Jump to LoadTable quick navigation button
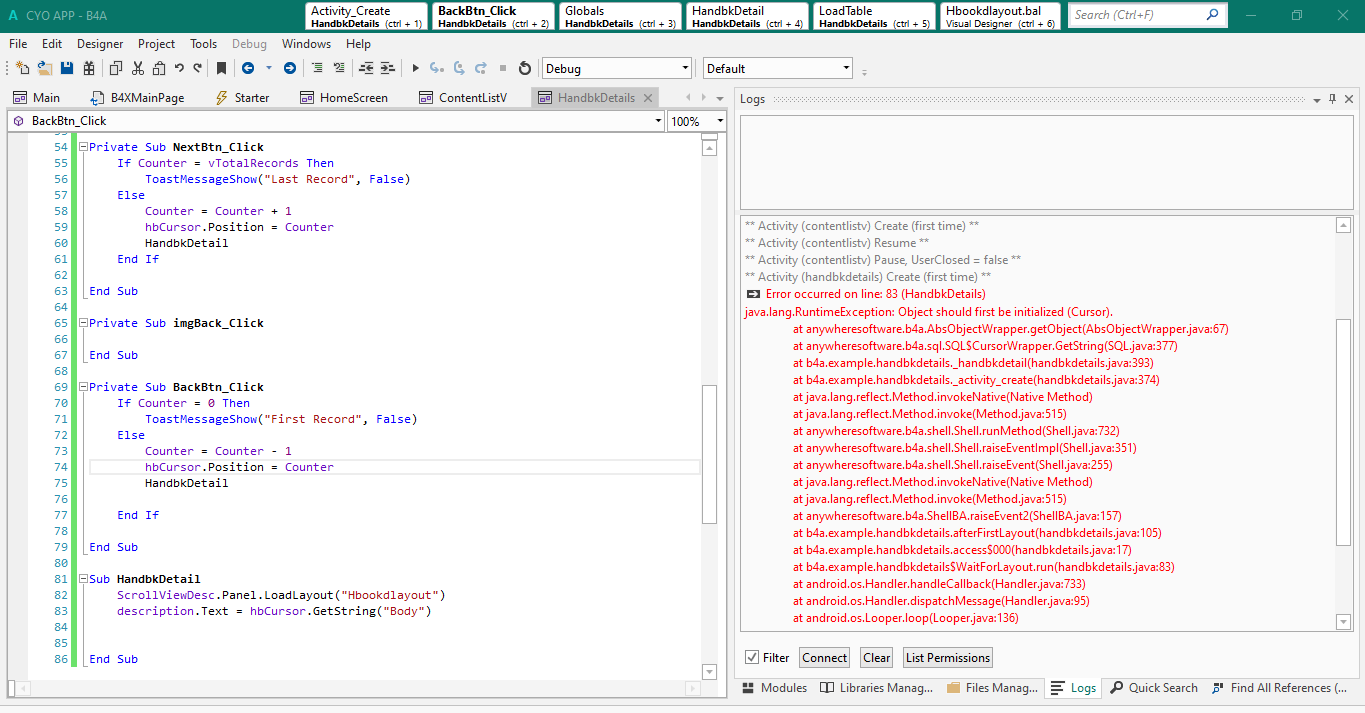The height and width of the screenshot is (713, 1365). click(x=874, y=16)
